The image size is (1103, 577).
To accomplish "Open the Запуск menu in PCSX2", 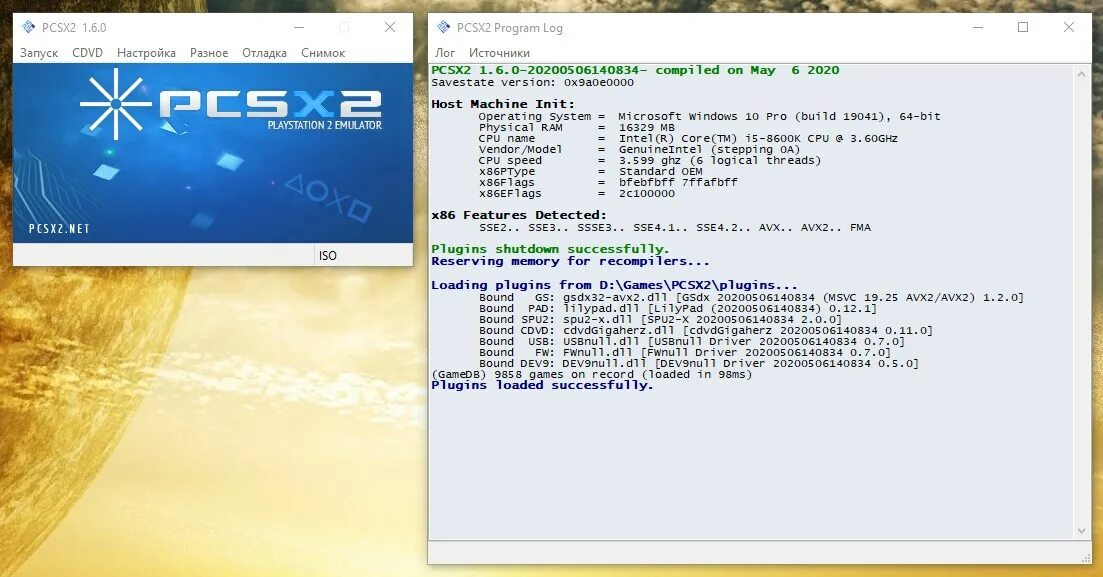I will coord(39,53).
